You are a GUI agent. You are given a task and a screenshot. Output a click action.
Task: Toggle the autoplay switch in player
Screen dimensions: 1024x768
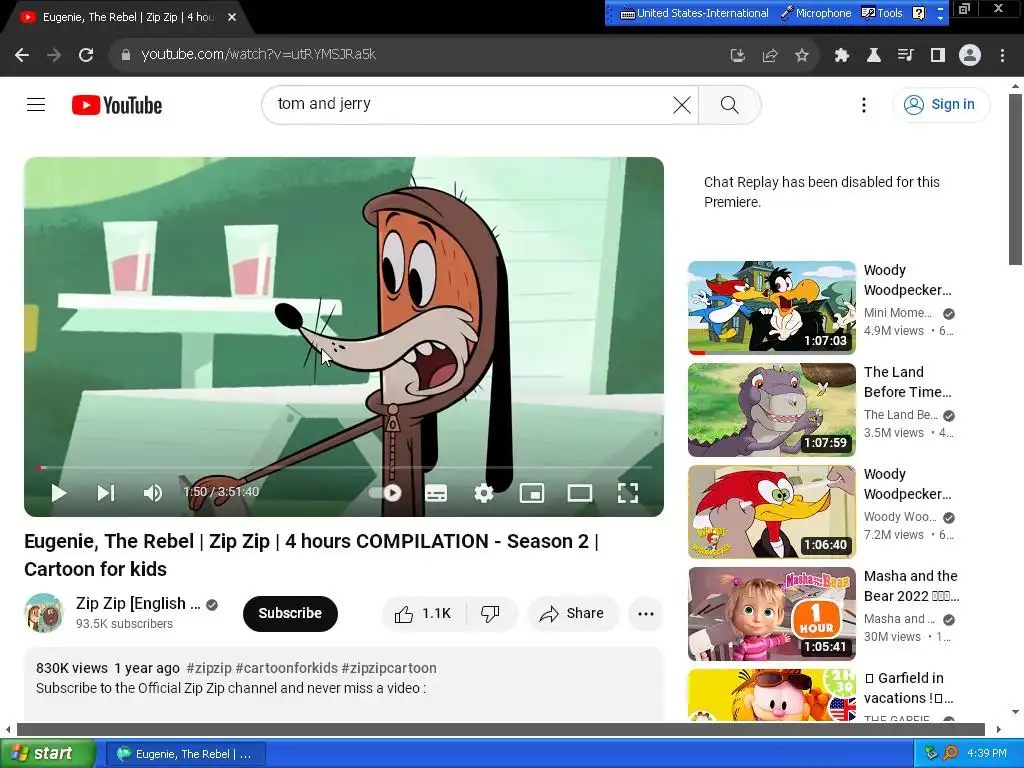pos(385,493)
